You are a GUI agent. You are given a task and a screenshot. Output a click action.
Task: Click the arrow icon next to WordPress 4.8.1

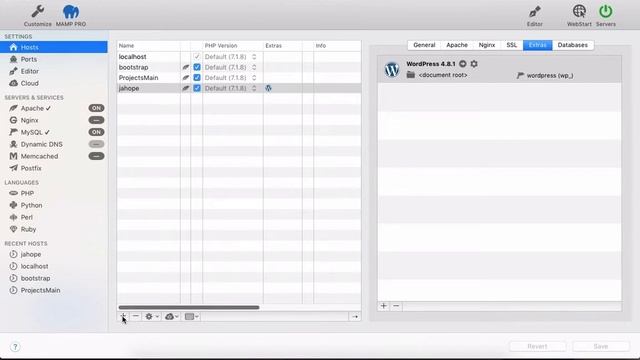pyautogui.click(x=462, y=64)
